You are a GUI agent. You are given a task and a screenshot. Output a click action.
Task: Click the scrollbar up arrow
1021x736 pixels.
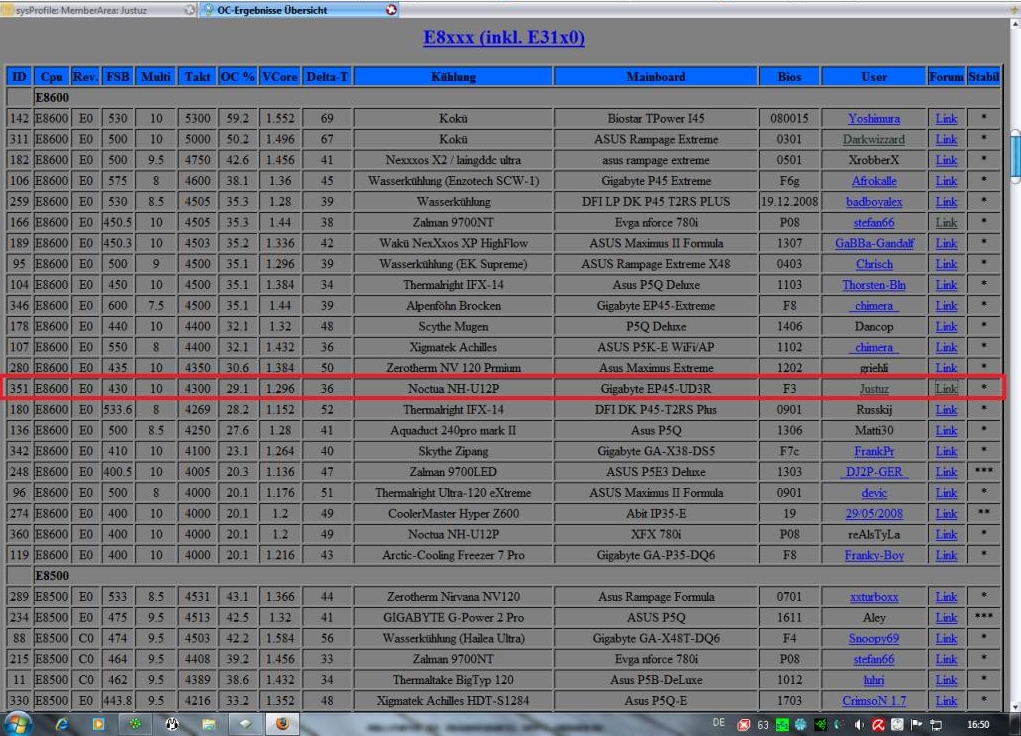[x=1015, y=25]
